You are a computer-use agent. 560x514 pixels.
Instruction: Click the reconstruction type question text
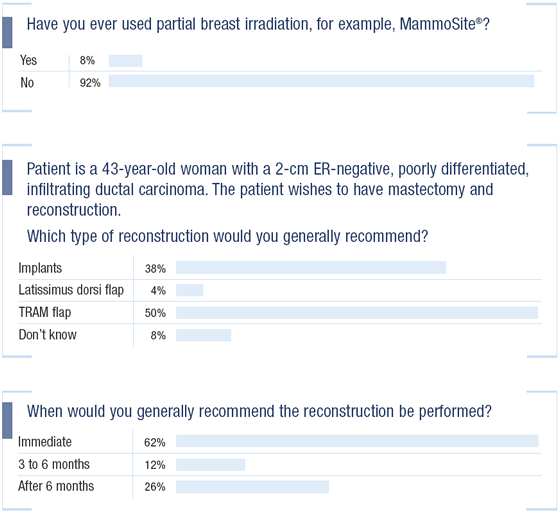point(228,236)
